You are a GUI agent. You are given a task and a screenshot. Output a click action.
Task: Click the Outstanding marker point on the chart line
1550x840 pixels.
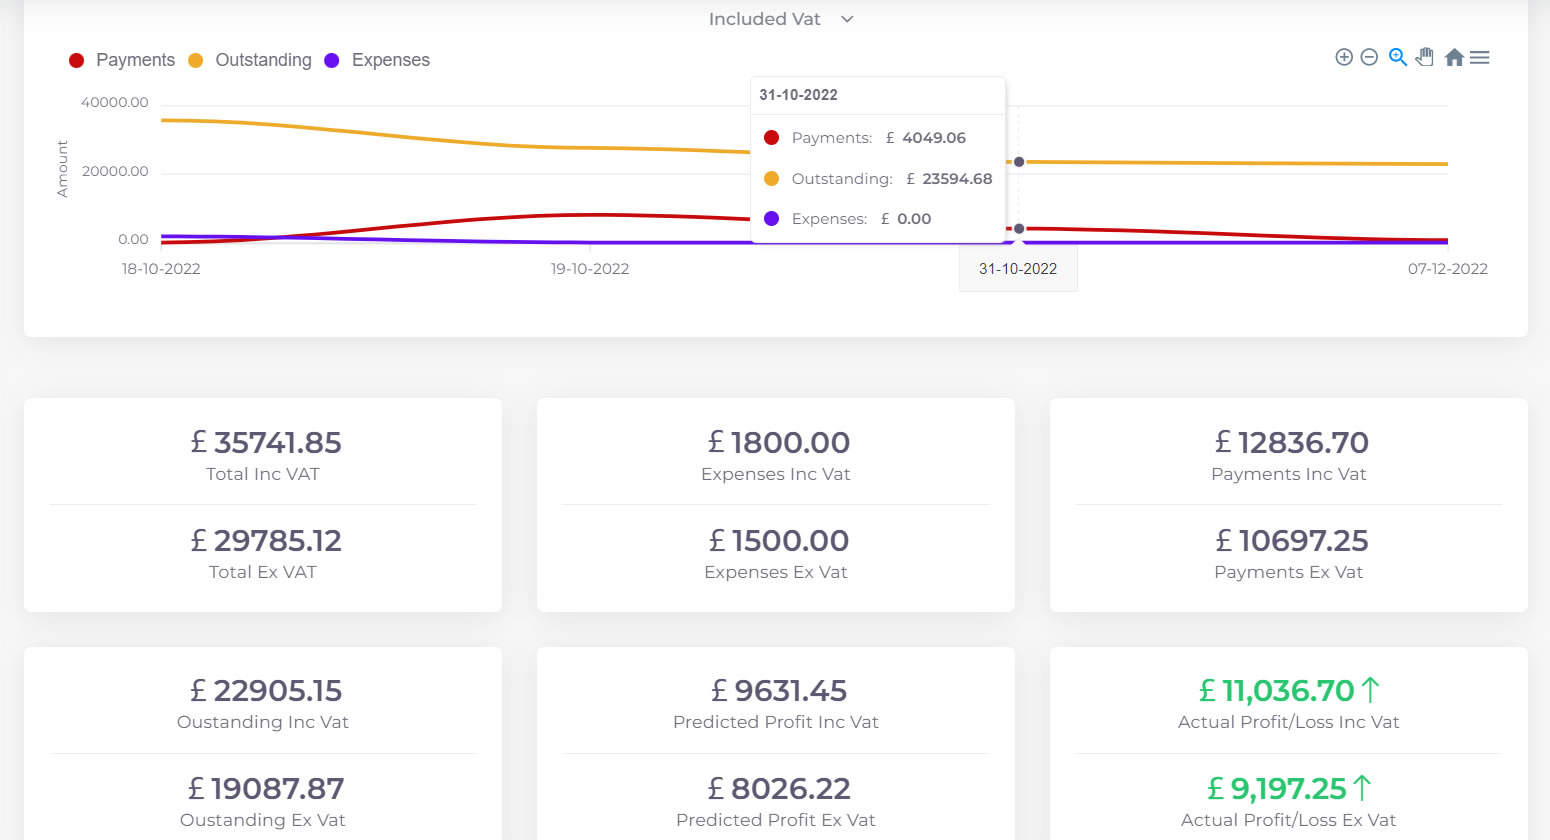coord(1019,161)
